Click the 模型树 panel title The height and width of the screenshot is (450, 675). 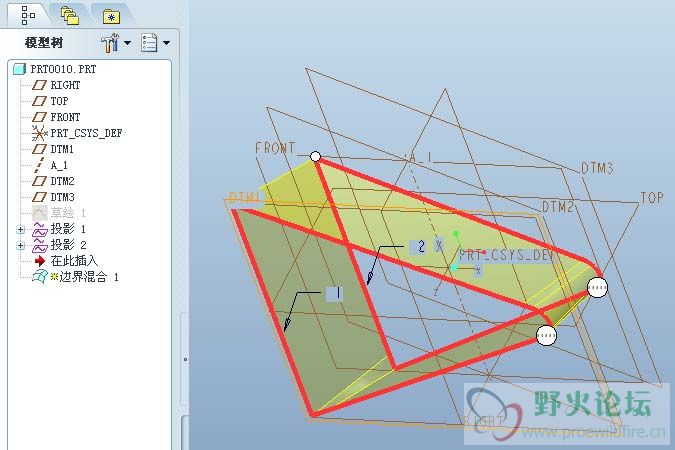[43, 43]
